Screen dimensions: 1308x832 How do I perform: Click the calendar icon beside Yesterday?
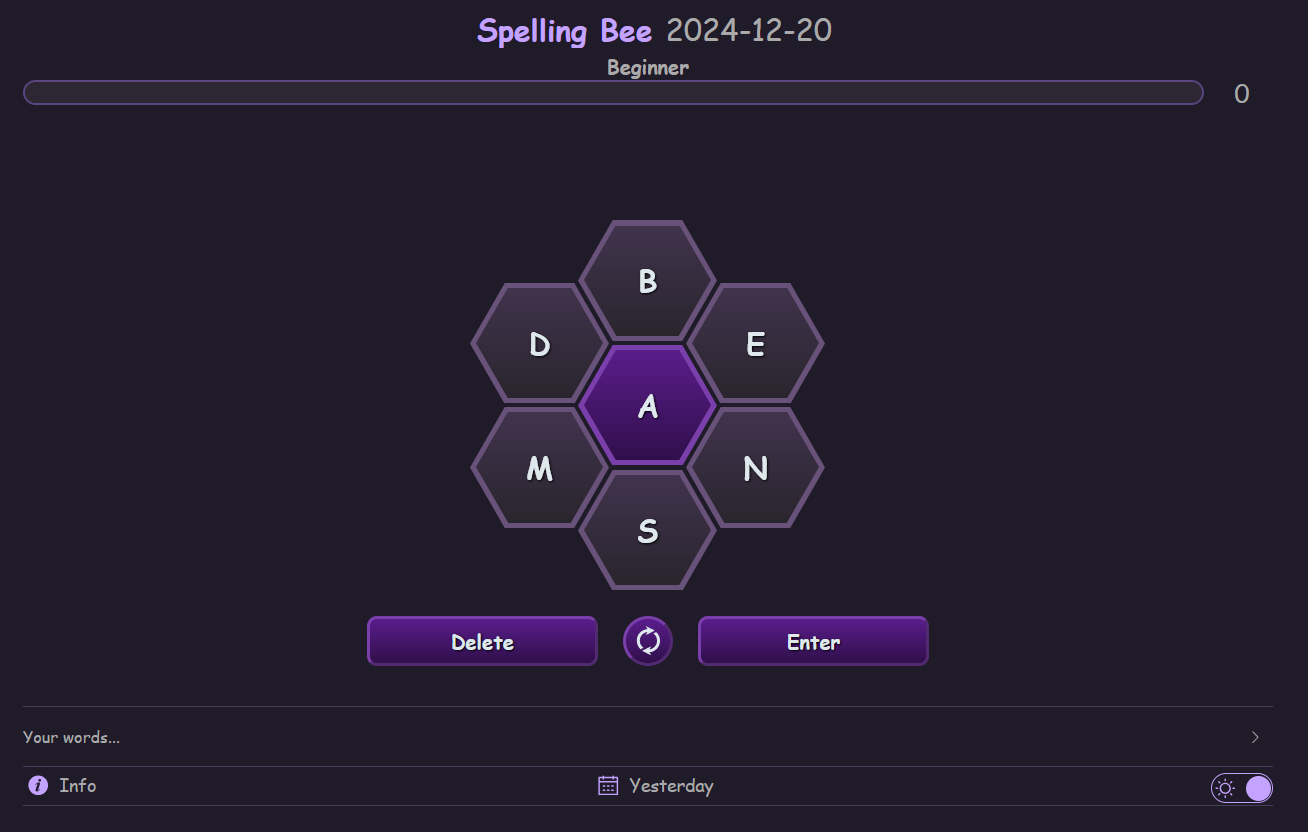click(x=608, y=785)
